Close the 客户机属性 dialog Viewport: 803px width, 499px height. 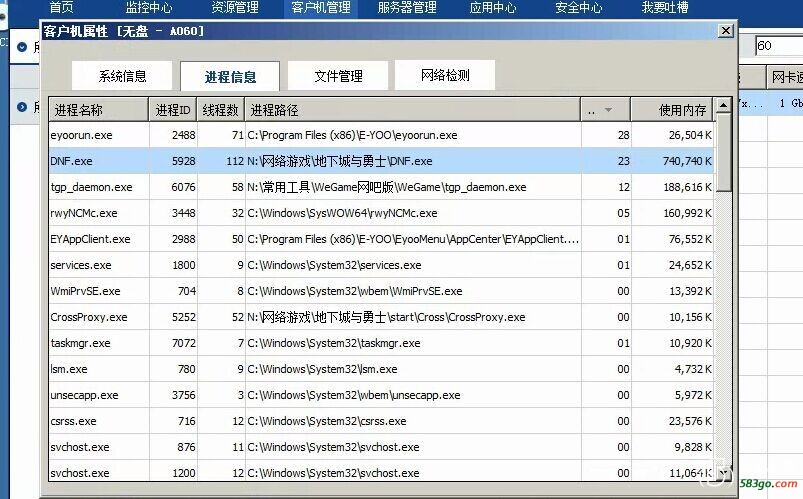pyautogui.click(x=725, y=31)
